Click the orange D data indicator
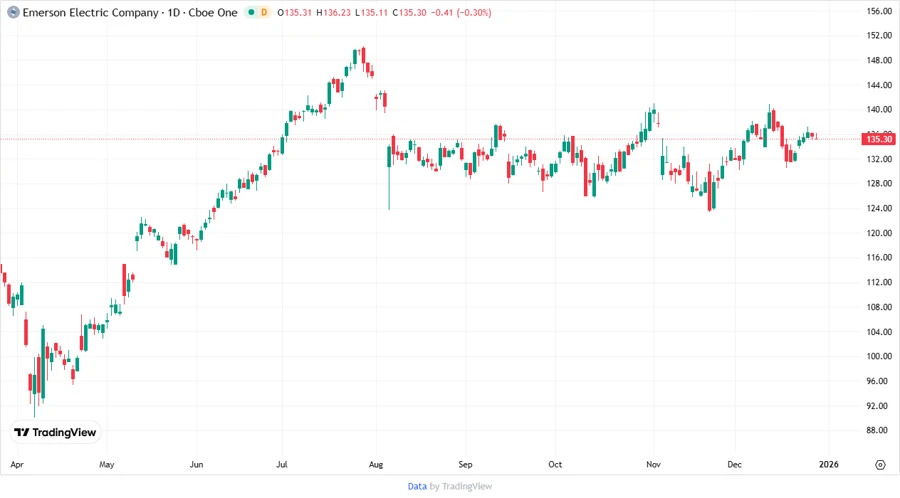This screenshot has width=900, height=498. [x=264, y=12]
